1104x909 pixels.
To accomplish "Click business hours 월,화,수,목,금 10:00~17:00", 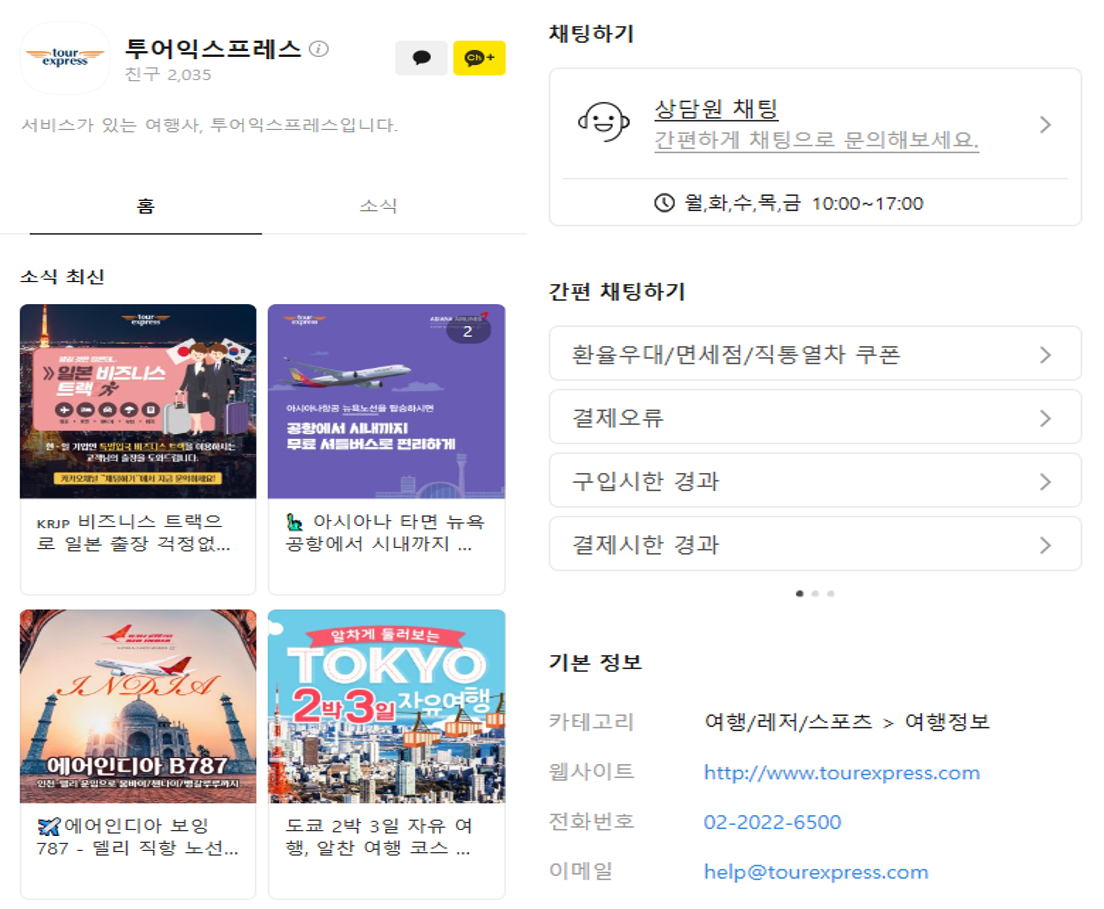I will 803,203.
